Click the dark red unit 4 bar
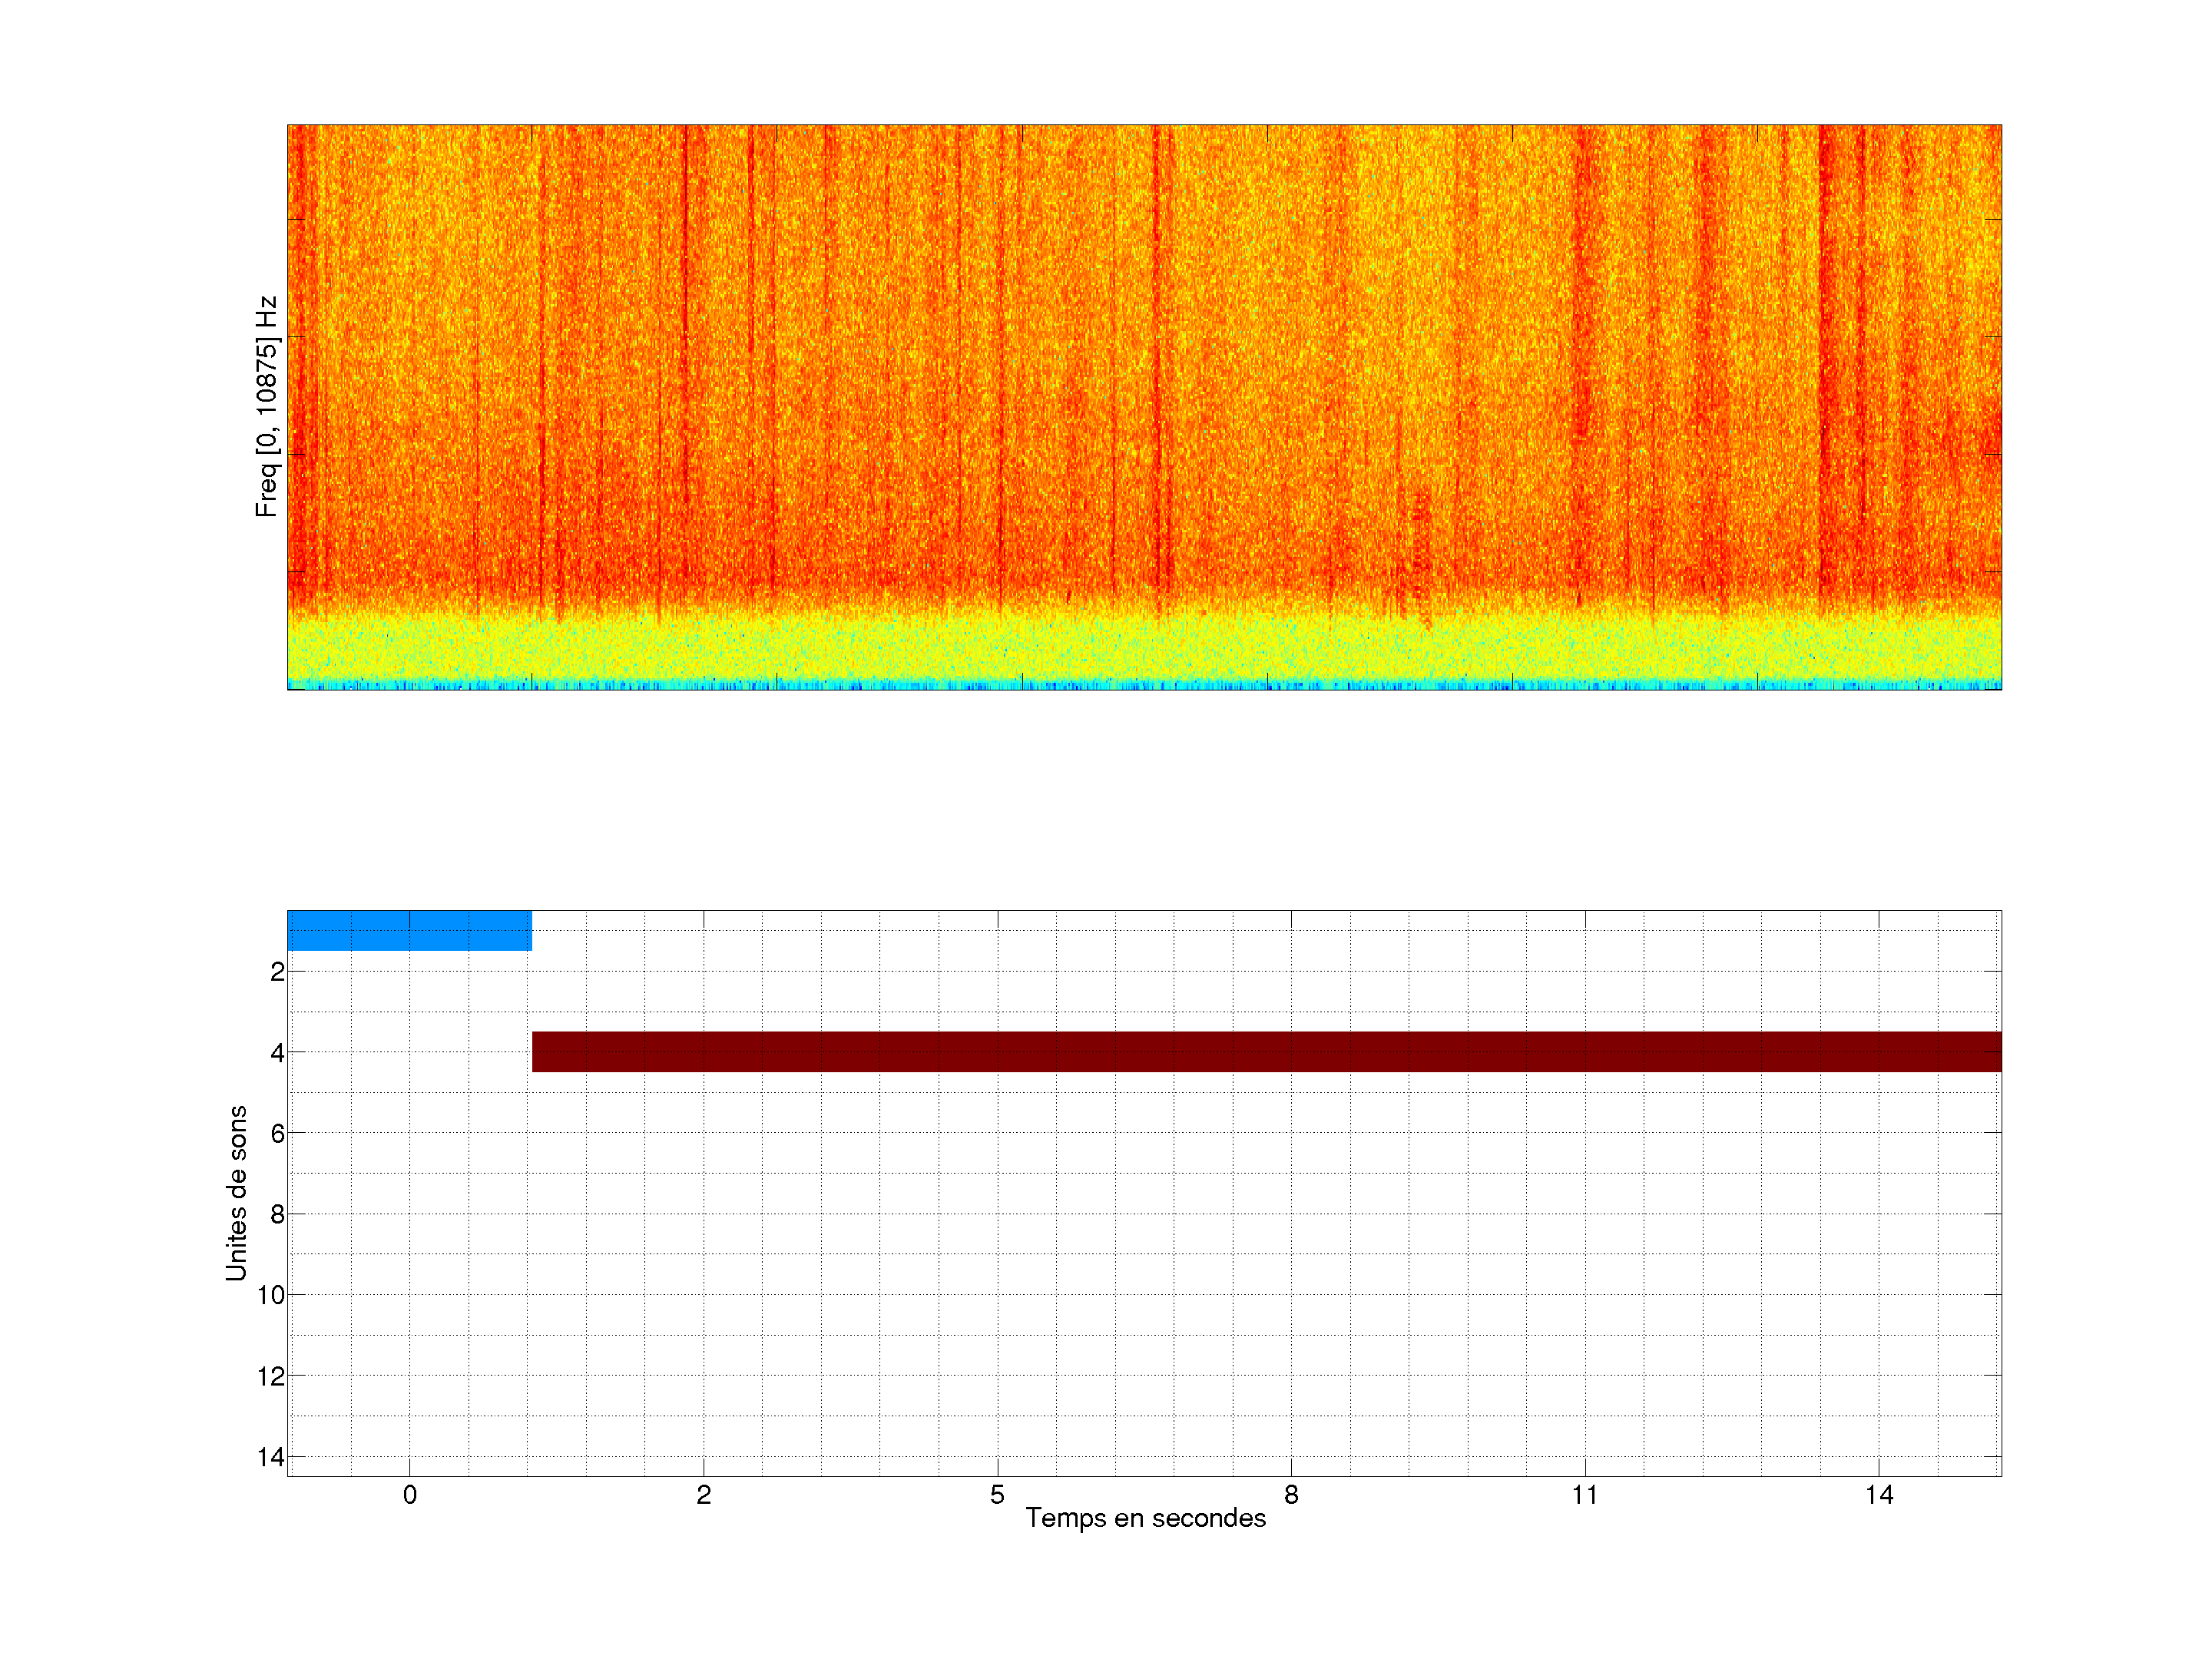 coord(1266,1051)
